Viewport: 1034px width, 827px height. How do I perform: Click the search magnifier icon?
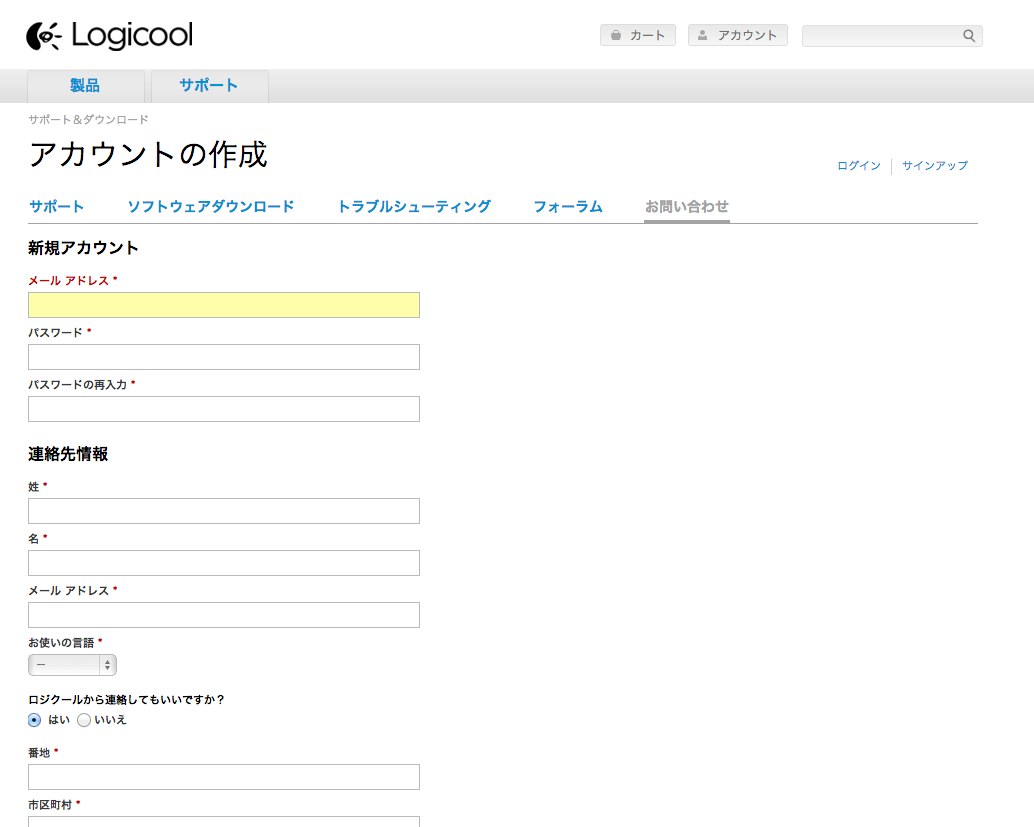point(967,35)
